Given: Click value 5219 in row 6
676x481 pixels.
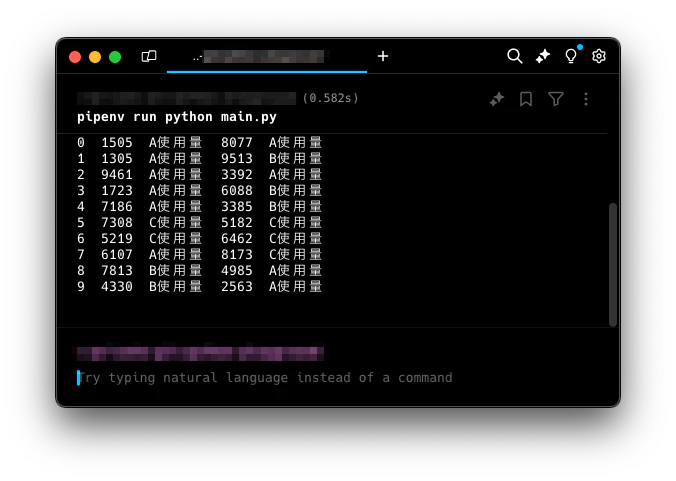Looking at the screenshot, I should [x=117, y=238].
